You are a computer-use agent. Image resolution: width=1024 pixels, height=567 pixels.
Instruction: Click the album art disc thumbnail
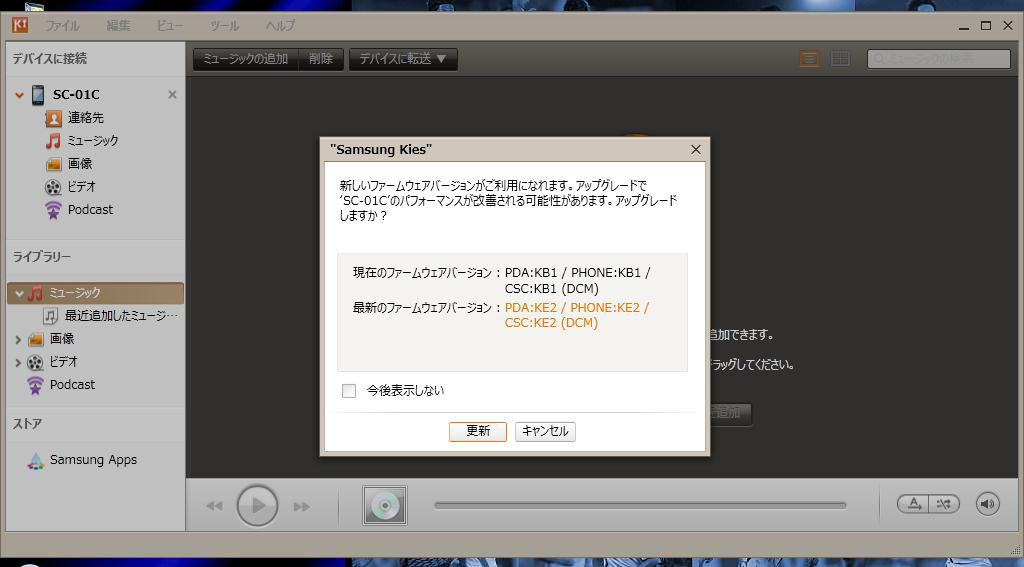point(385,506)
